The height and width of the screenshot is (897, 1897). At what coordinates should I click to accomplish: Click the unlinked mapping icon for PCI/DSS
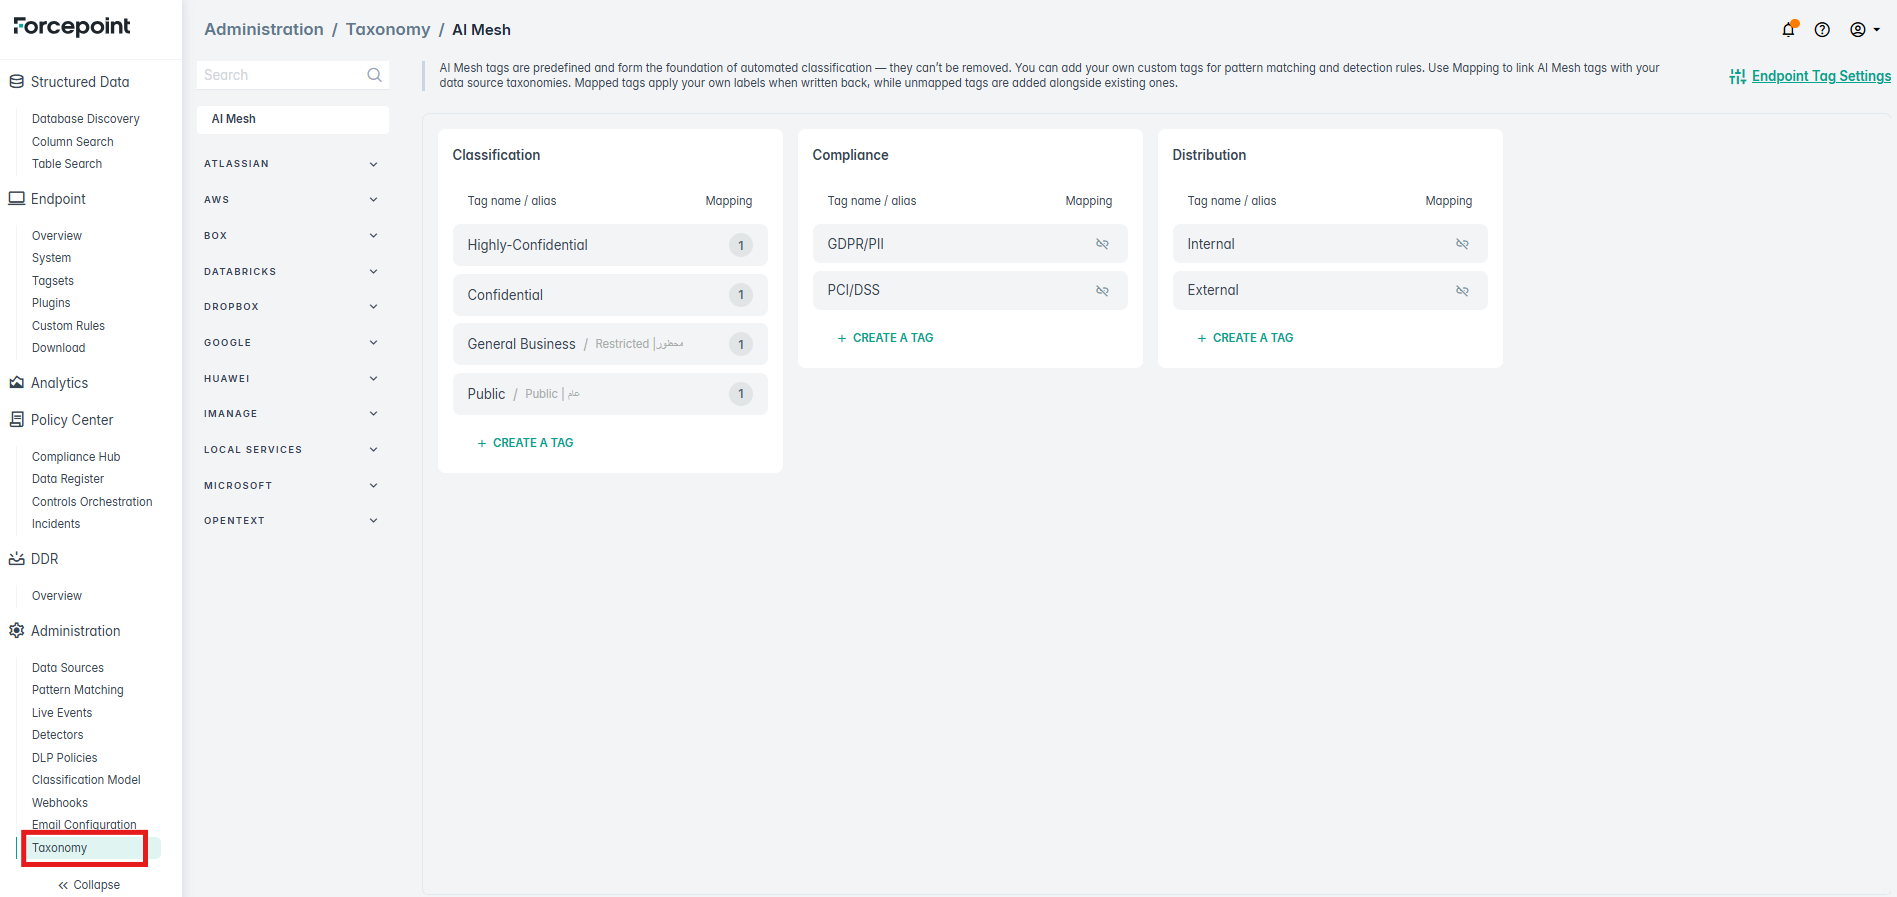(x=1102, y=290)
